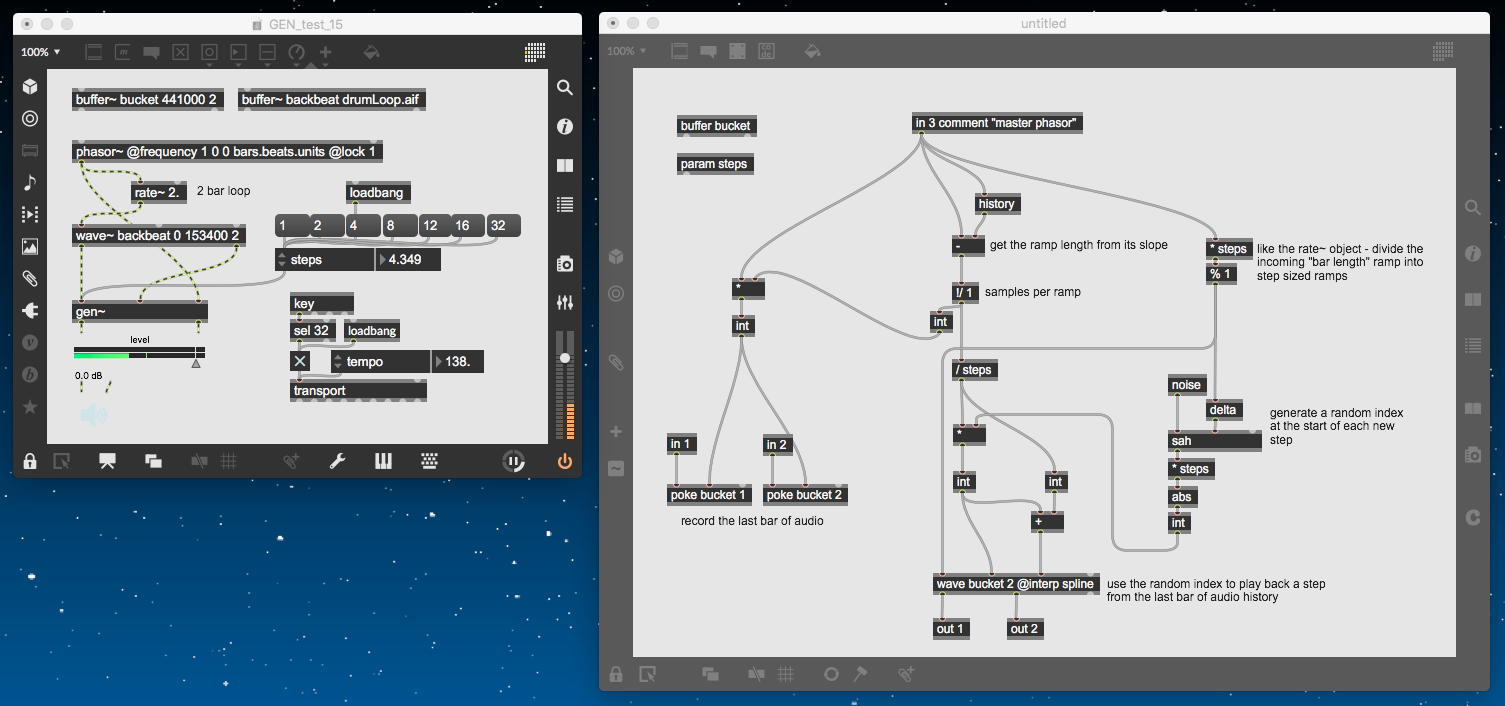
Task: Open the wrench Debug tools icon
Action: tap(337, 461)
